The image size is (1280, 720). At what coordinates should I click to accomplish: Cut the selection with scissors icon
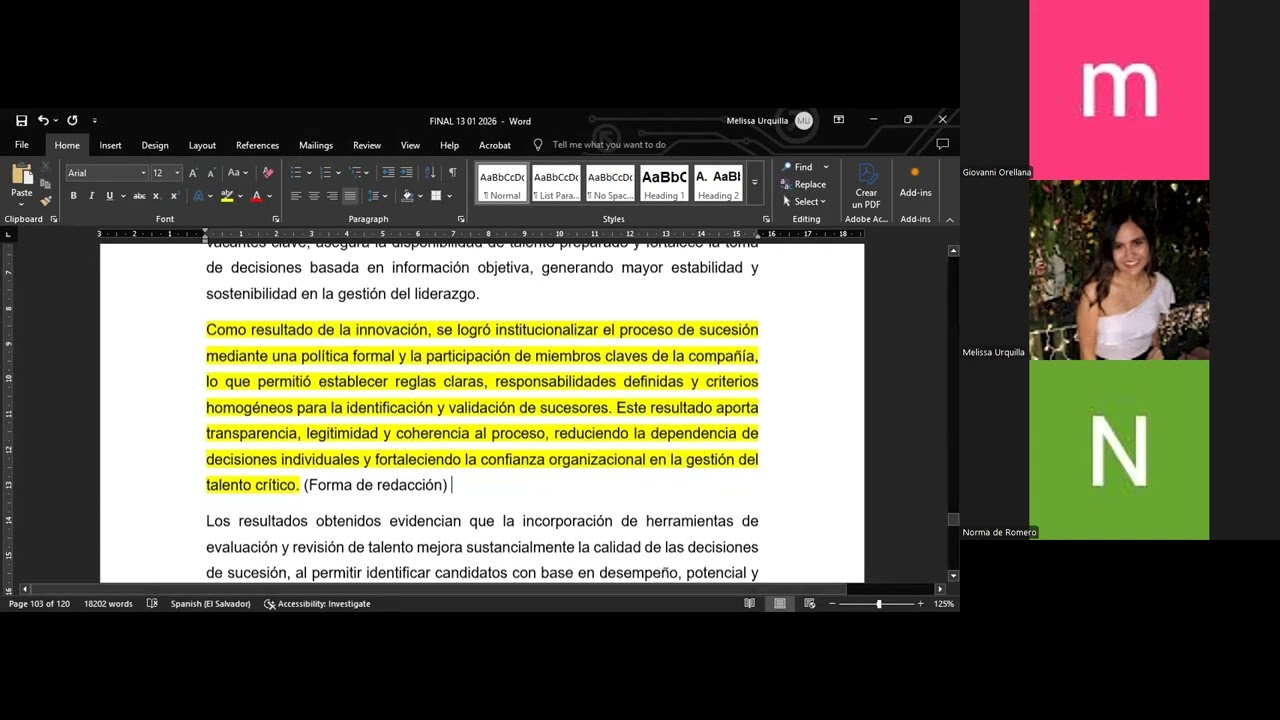tap(45, 167)
